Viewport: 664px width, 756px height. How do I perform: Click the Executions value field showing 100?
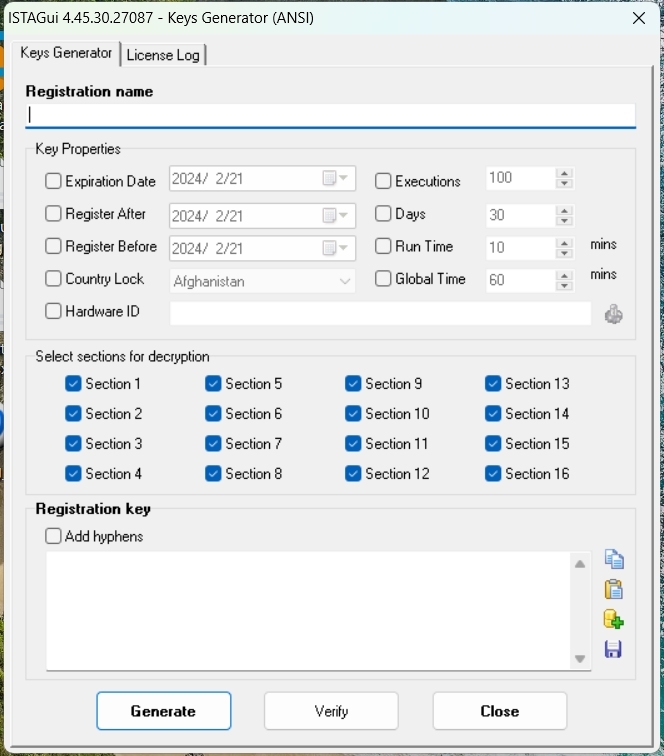(521, 178)
